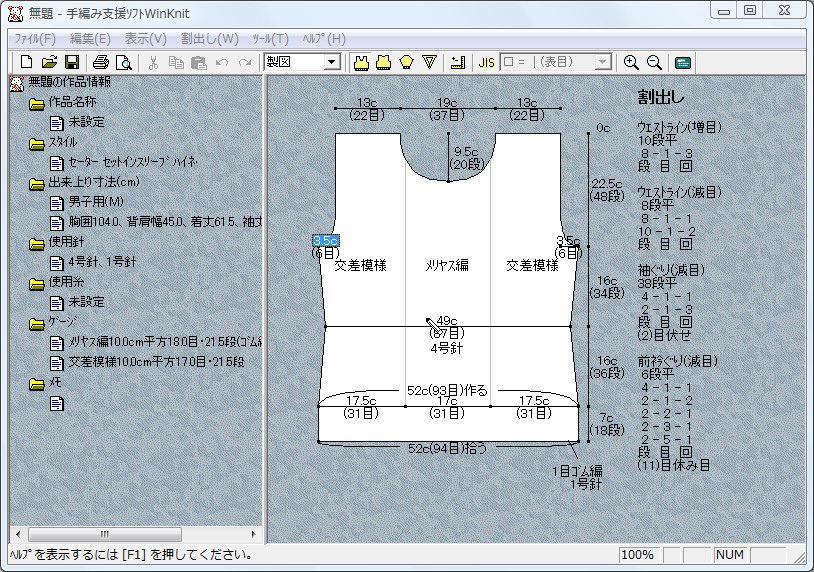Click the 19c (37目) neck width label

coord(446,109)
